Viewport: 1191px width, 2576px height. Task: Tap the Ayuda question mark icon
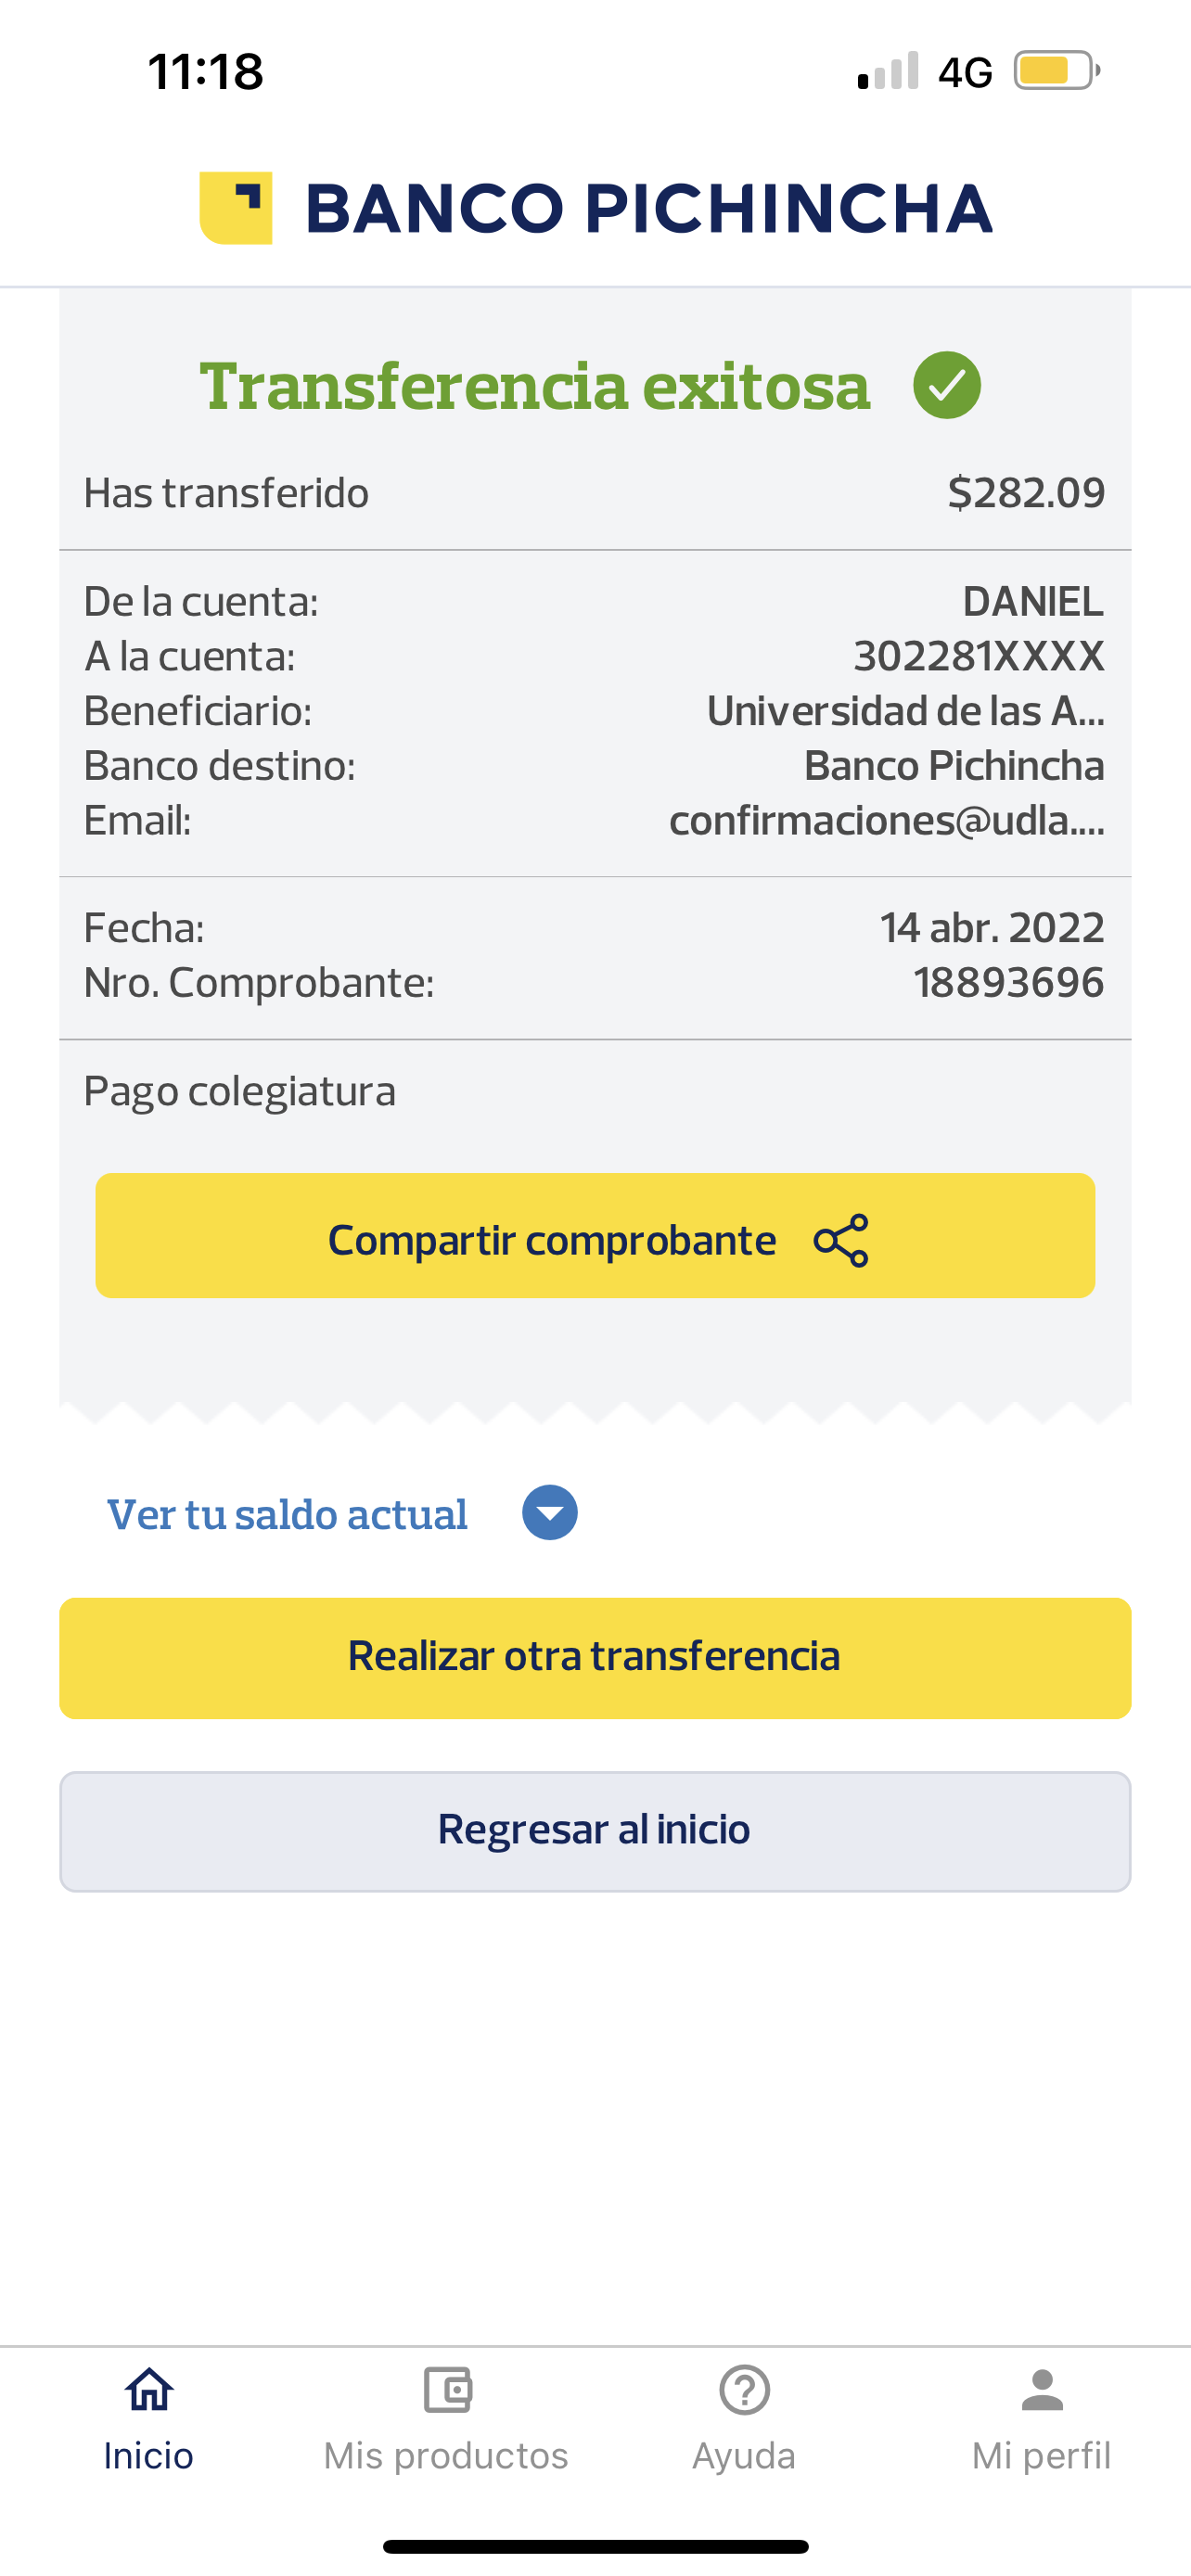pyautogui.click(x=744, y=2389)
